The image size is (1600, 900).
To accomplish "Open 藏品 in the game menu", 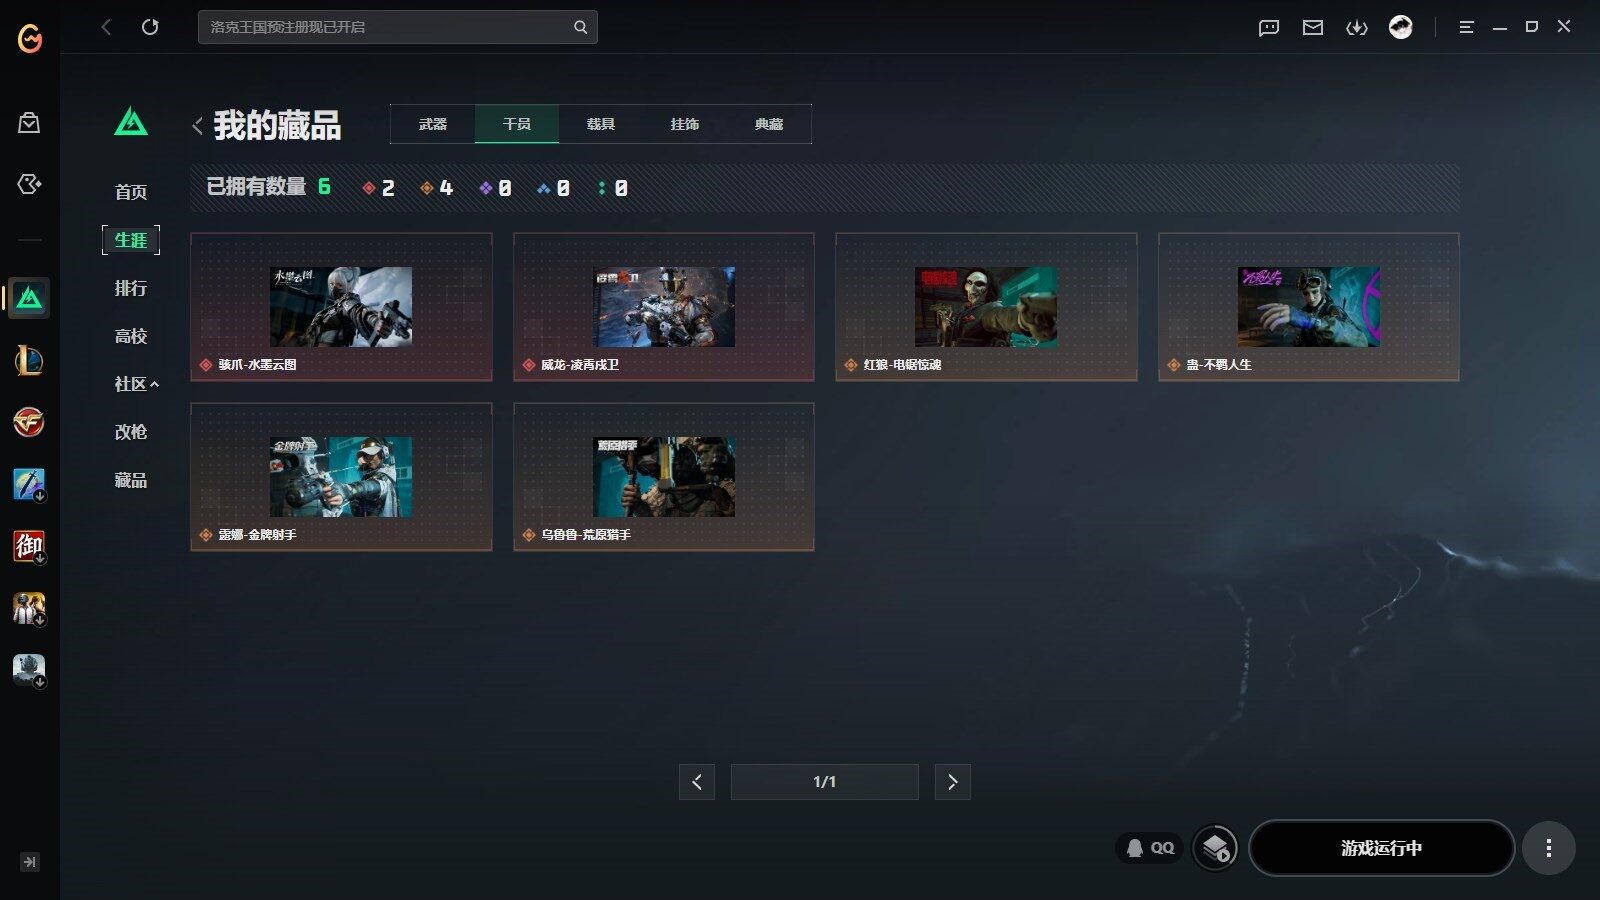I will pos(131,480).
